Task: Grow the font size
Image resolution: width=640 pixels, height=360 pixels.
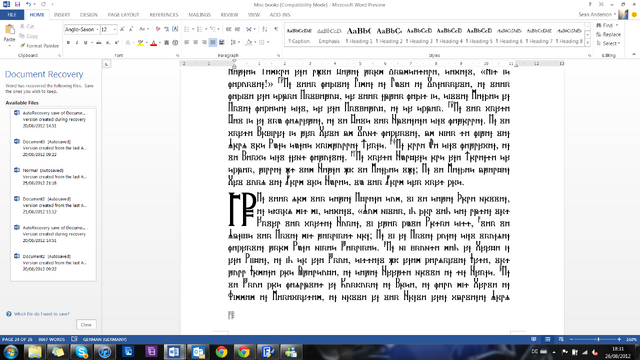Action: [x=122, y=29]
